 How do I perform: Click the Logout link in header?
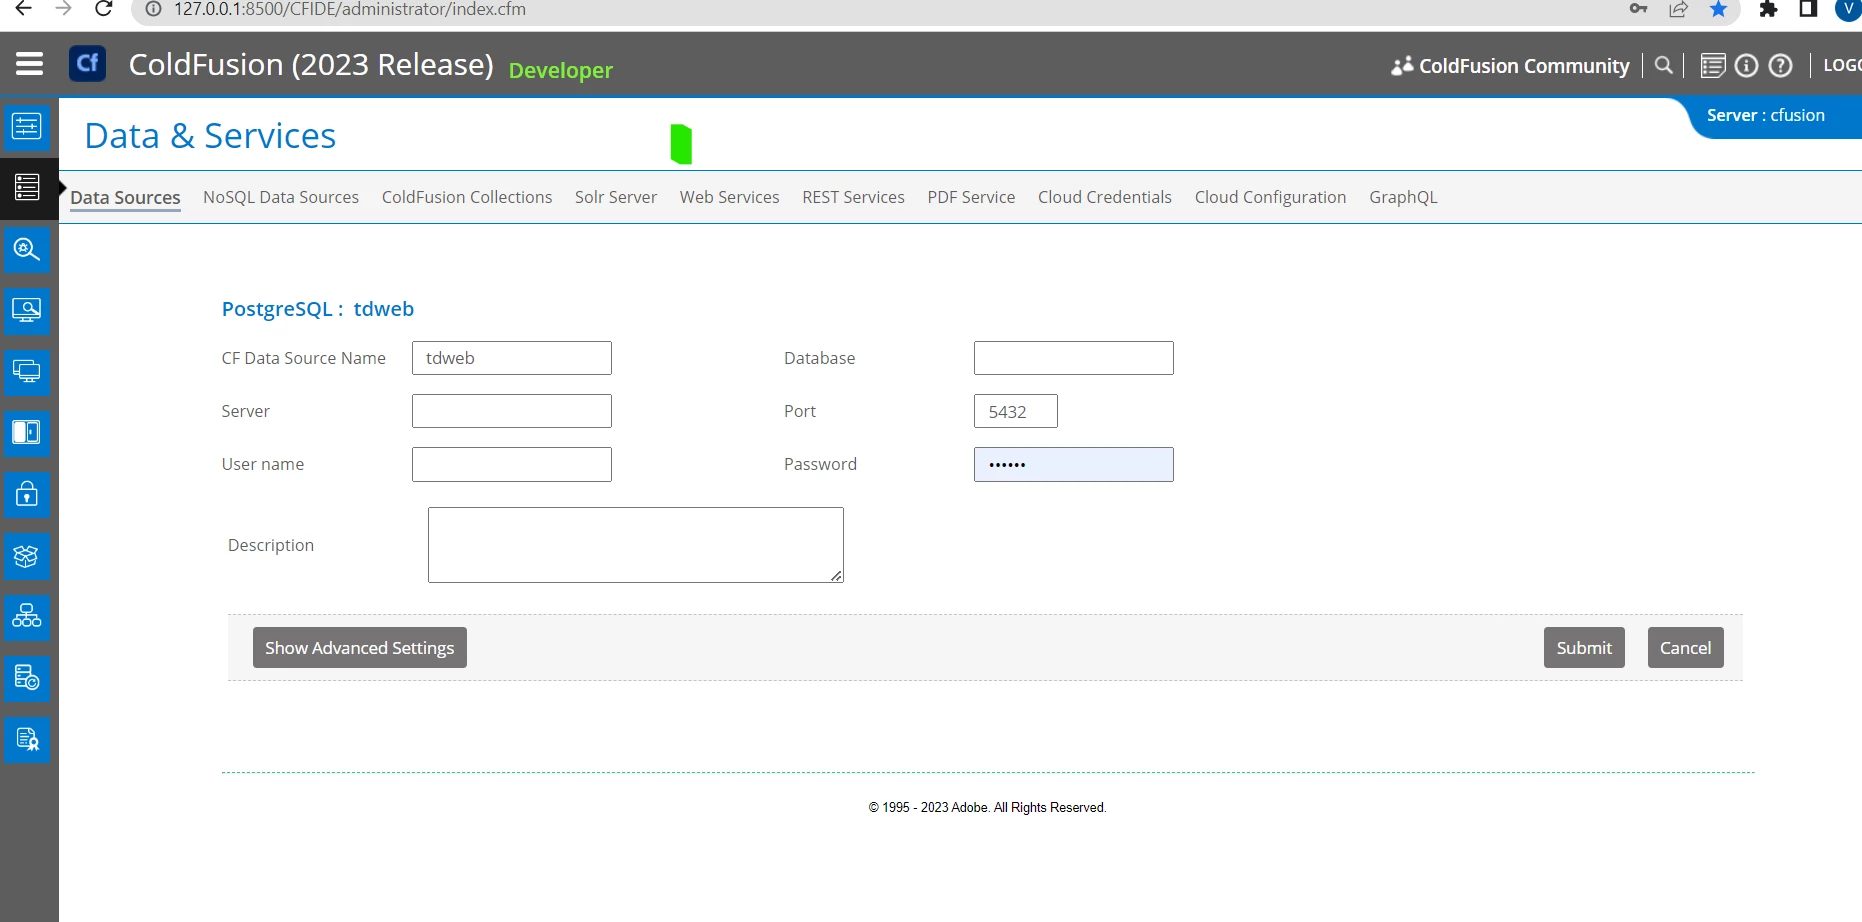click(x=1842, y=65)
